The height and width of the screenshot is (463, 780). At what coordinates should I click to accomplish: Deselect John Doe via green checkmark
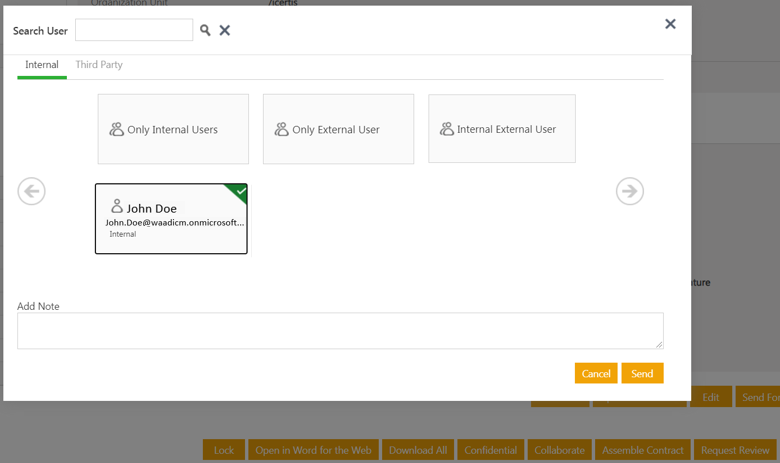pyautogui.click(x=240, y=191)
